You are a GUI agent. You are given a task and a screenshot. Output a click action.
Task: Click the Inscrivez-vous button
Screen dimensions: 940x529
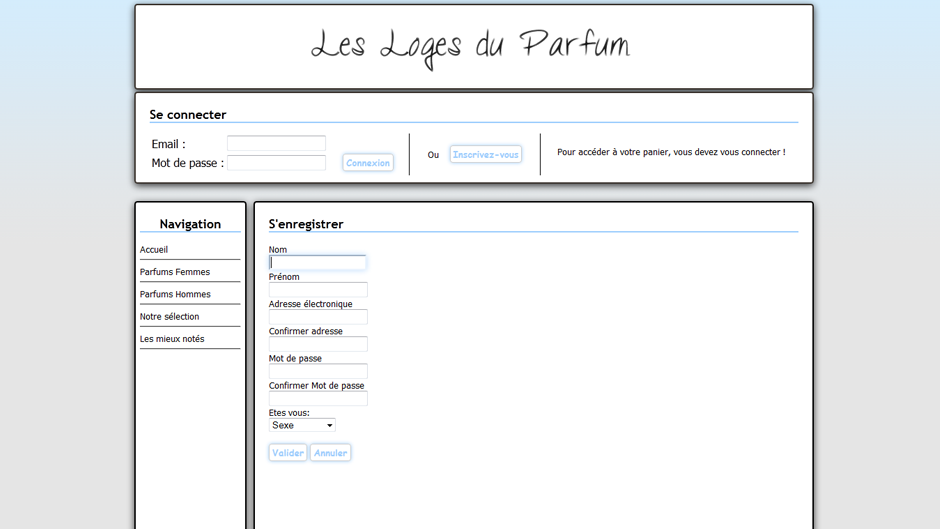tap(486, 154)
